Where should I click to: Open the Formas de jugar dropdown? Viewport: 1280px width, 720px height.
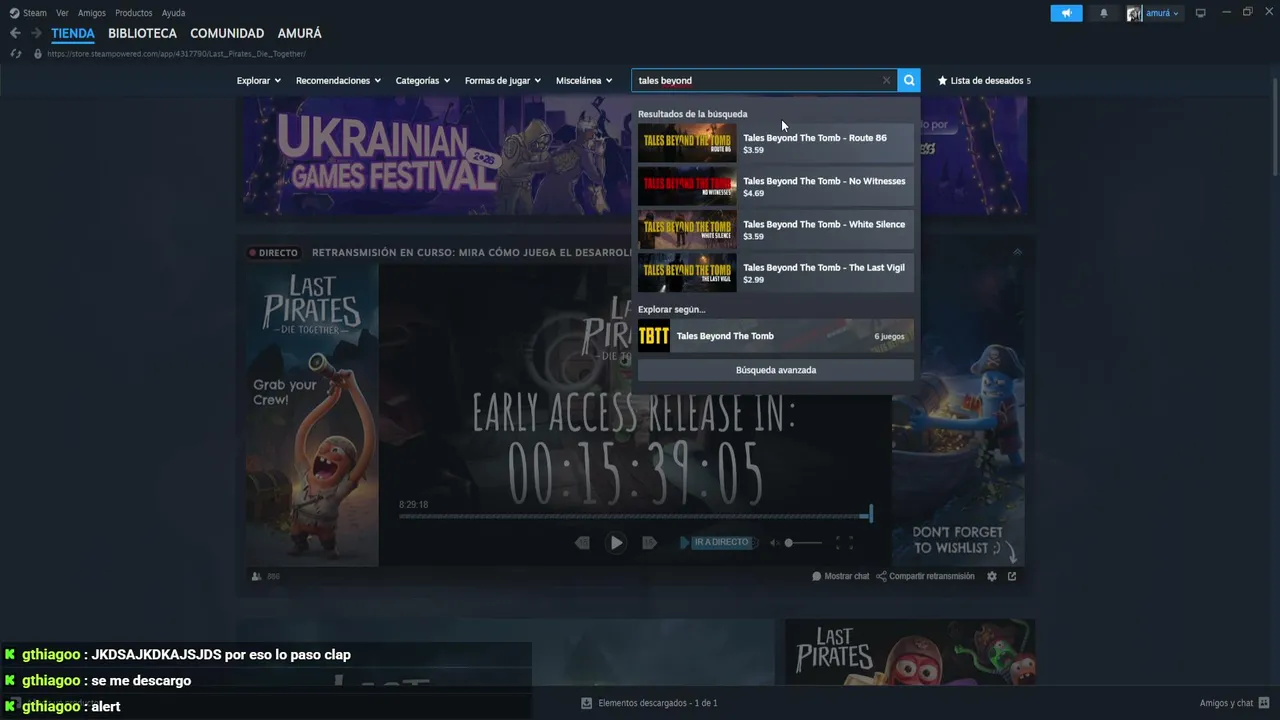coord(503,80)
